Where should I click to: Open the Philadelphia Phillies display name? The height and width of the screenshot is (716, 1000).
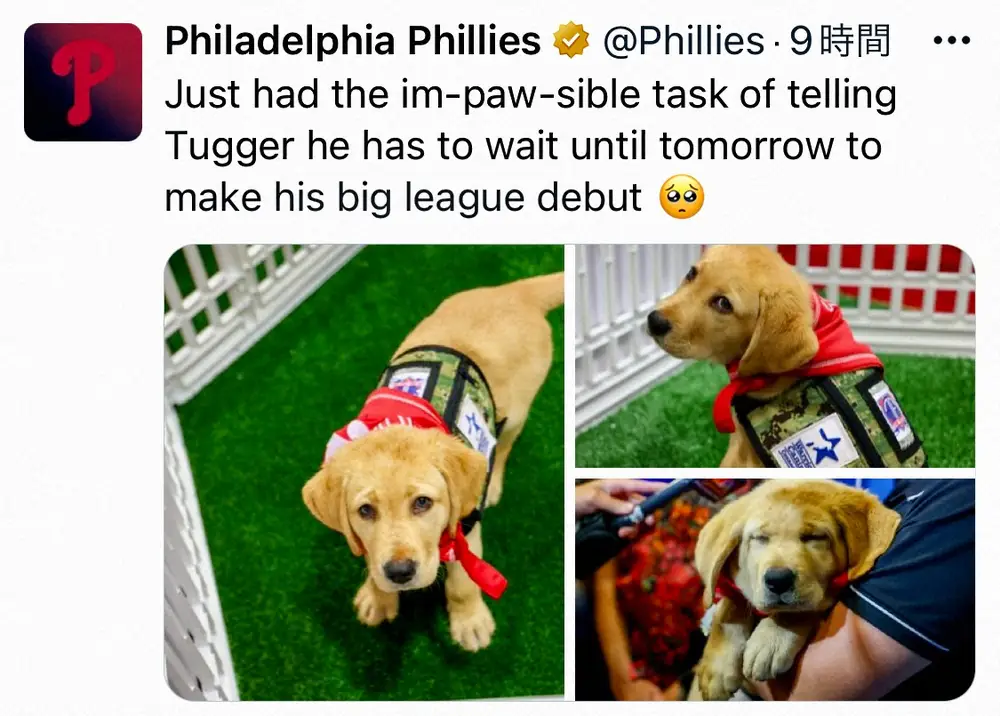coord(353,41)
